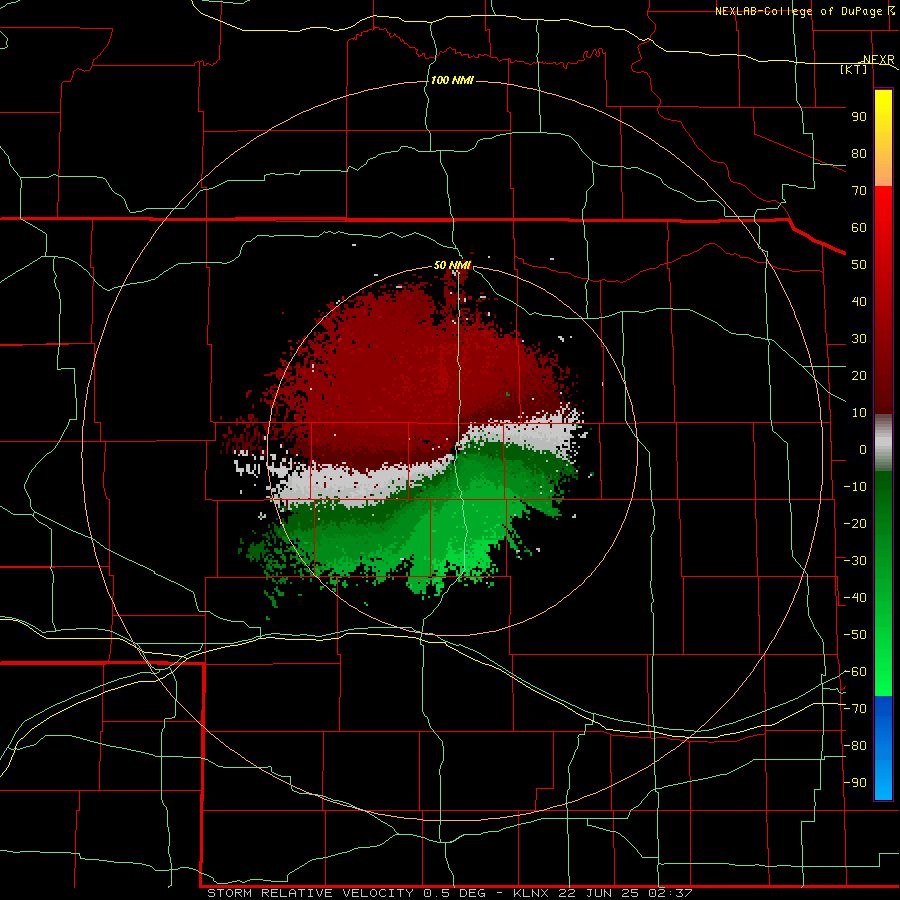Select the positive 30 velocity scale label

(x=859, y=339)
